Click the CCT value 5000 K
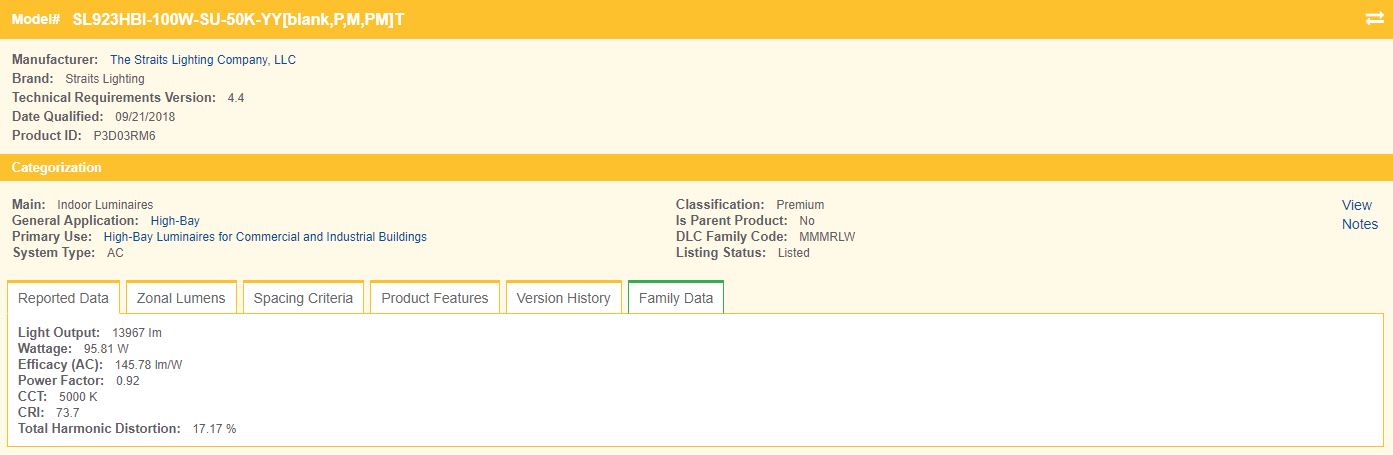The height and width of the screenshot is (455, 1393). (x=78, y=396)
